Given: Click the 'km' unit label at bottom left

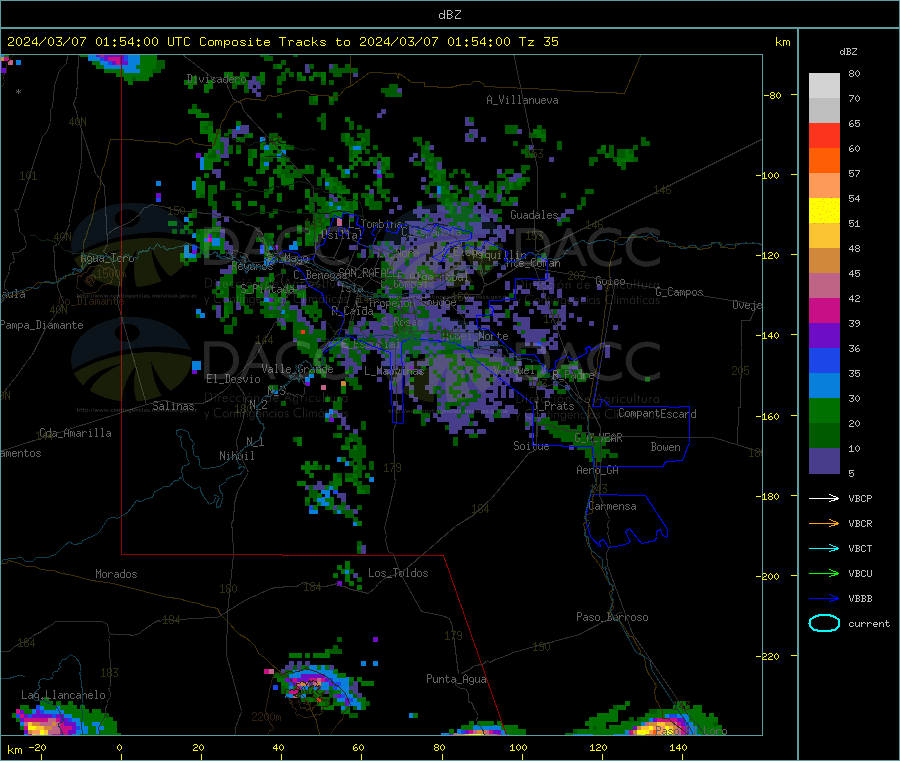Looking at the screenshot, I should click(x=14, y=750).
